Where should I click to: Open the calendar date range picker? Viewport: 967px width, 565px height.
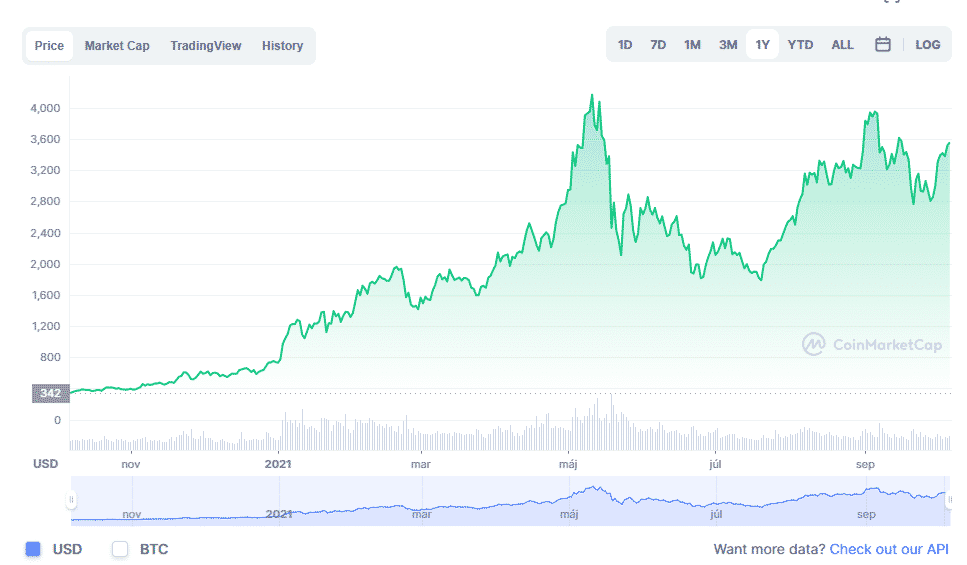point(882,45)
